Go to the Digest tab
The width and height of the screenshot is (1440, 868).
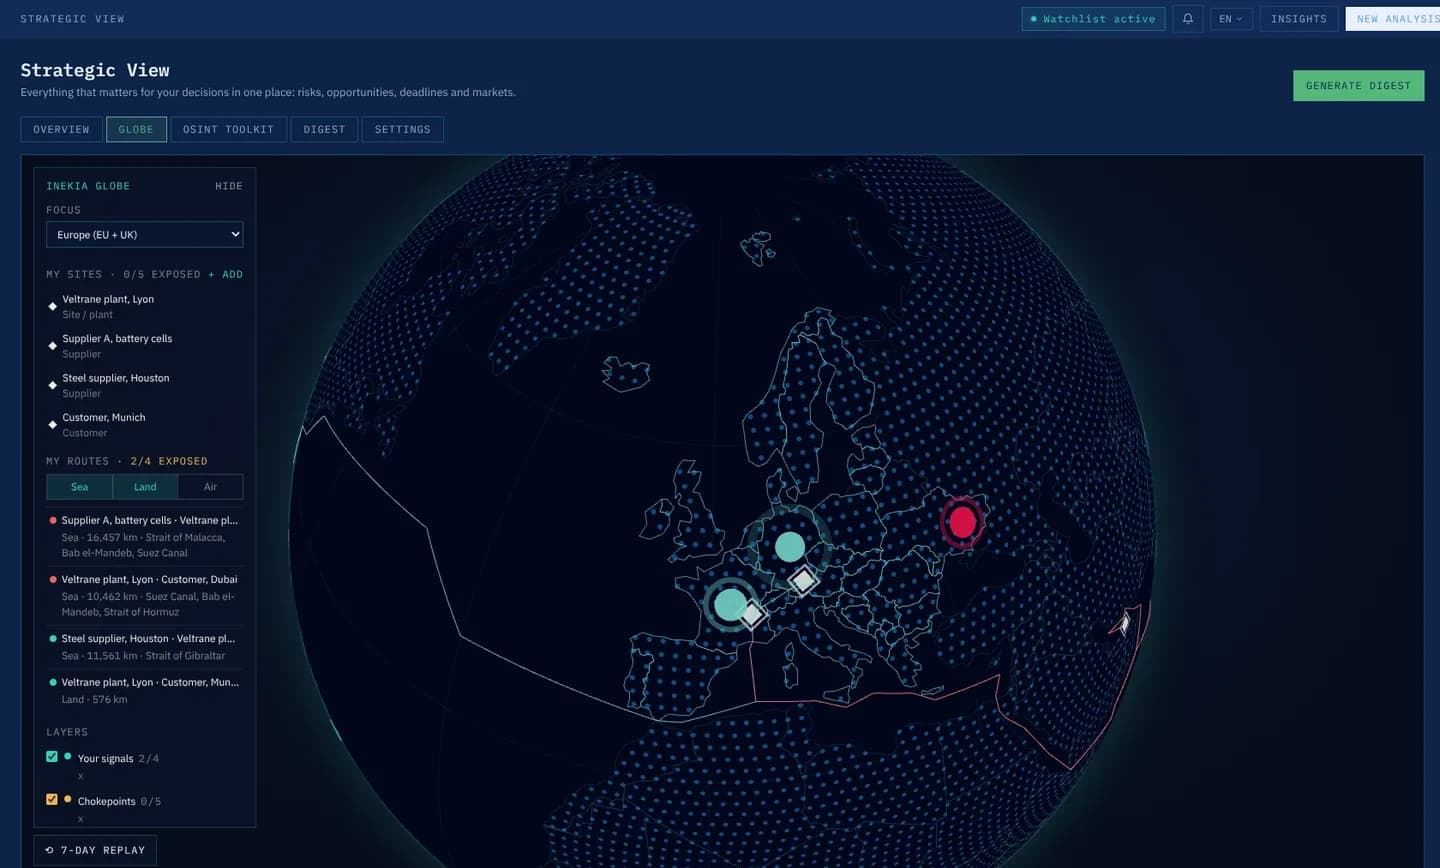click(x=324, y=129)
